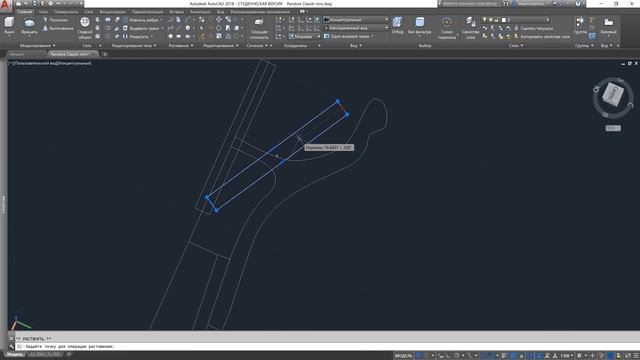Open the Мировая UCS dropdown
Viewport: 640px width, 360px height.
[x=304, y=36]
